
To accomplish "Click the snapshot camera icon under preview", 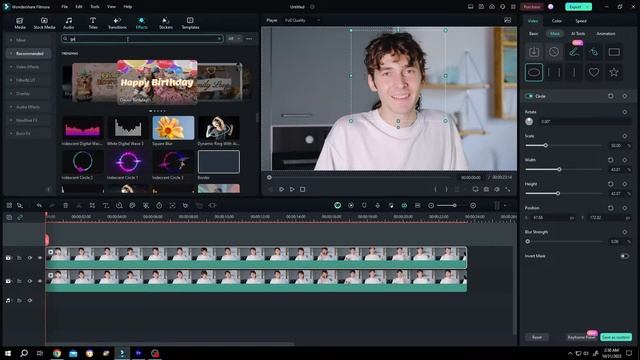I will pos(486,189).
